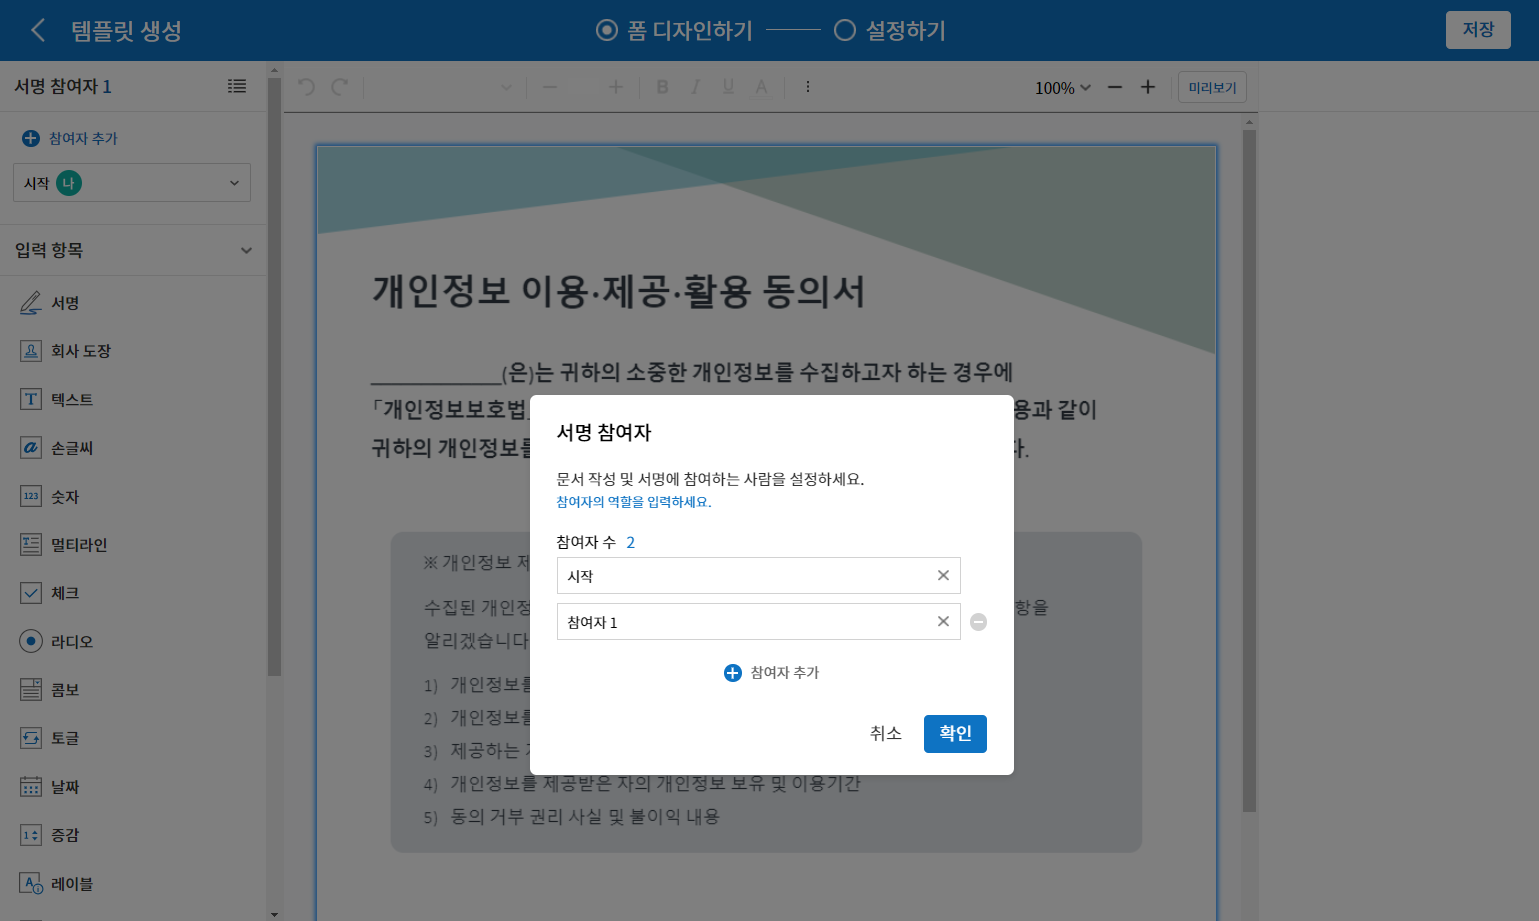Zoom out with the minus button
1539x921 pixels.
point(1115,87)
